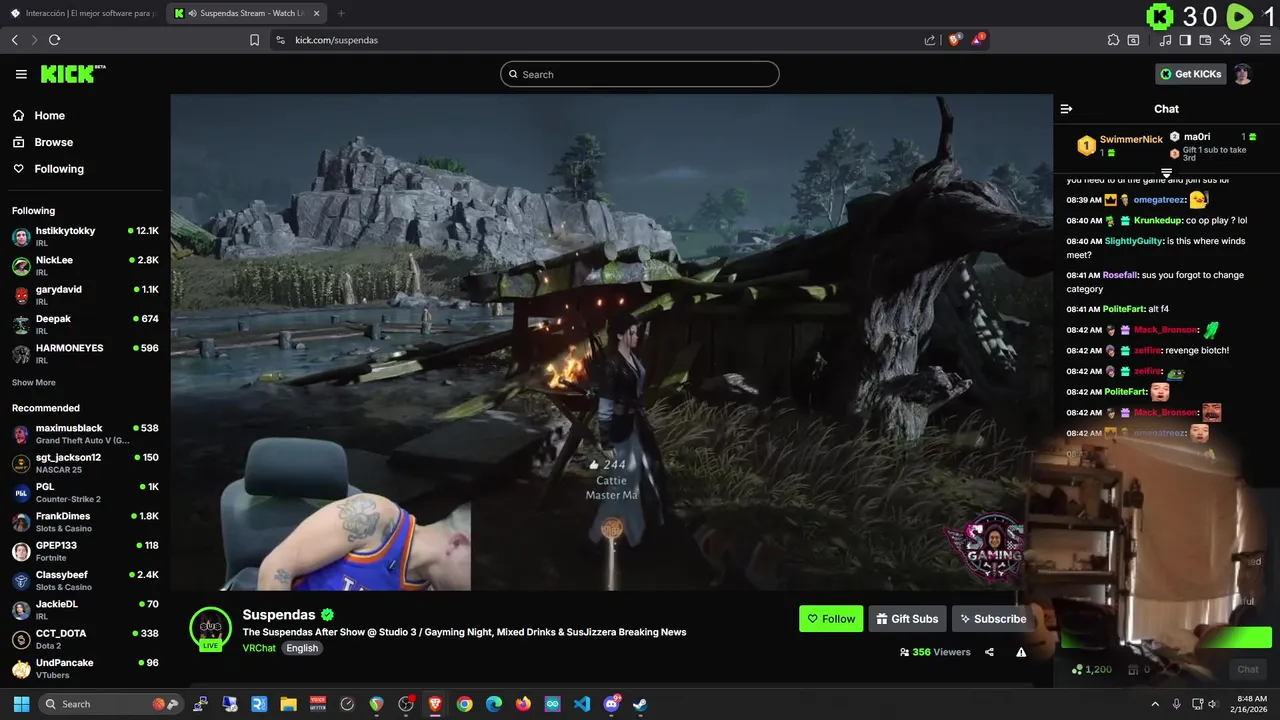Click ma0ri on gift leaderboard
This screenshot has width=1280, height=720.
(x=1196, y=137)
